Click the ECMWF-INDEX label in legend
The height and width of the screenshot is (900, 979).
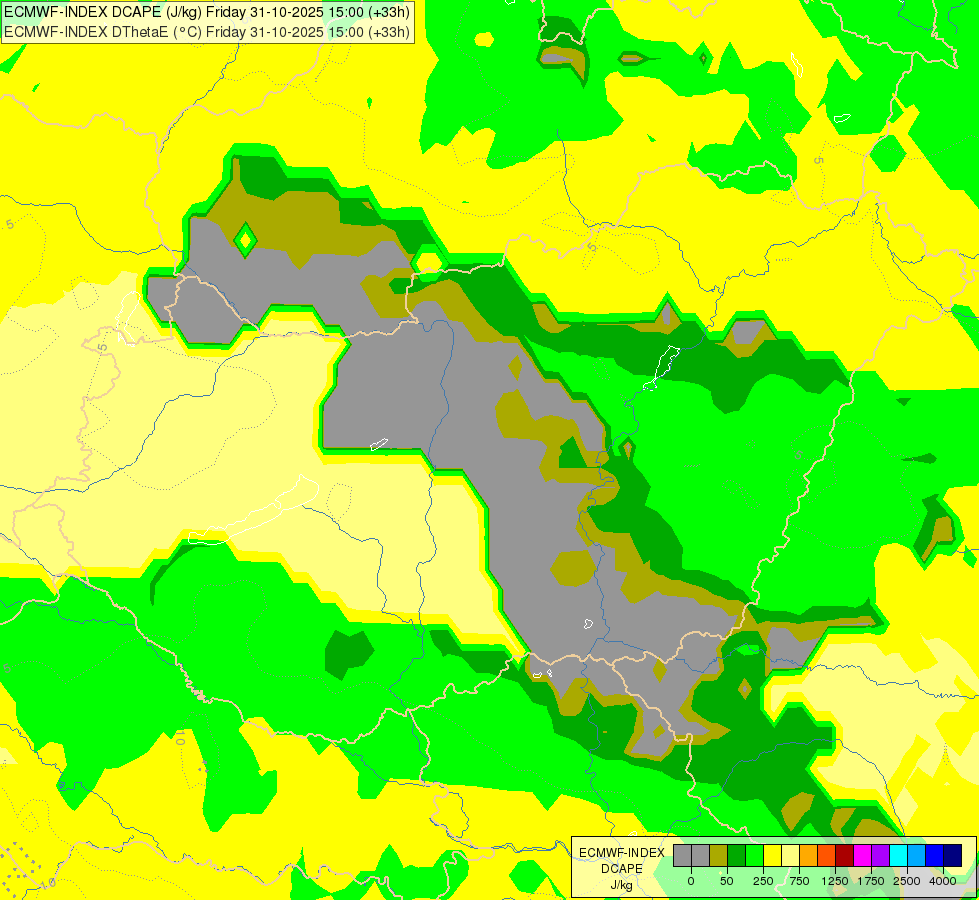point(622,853)
